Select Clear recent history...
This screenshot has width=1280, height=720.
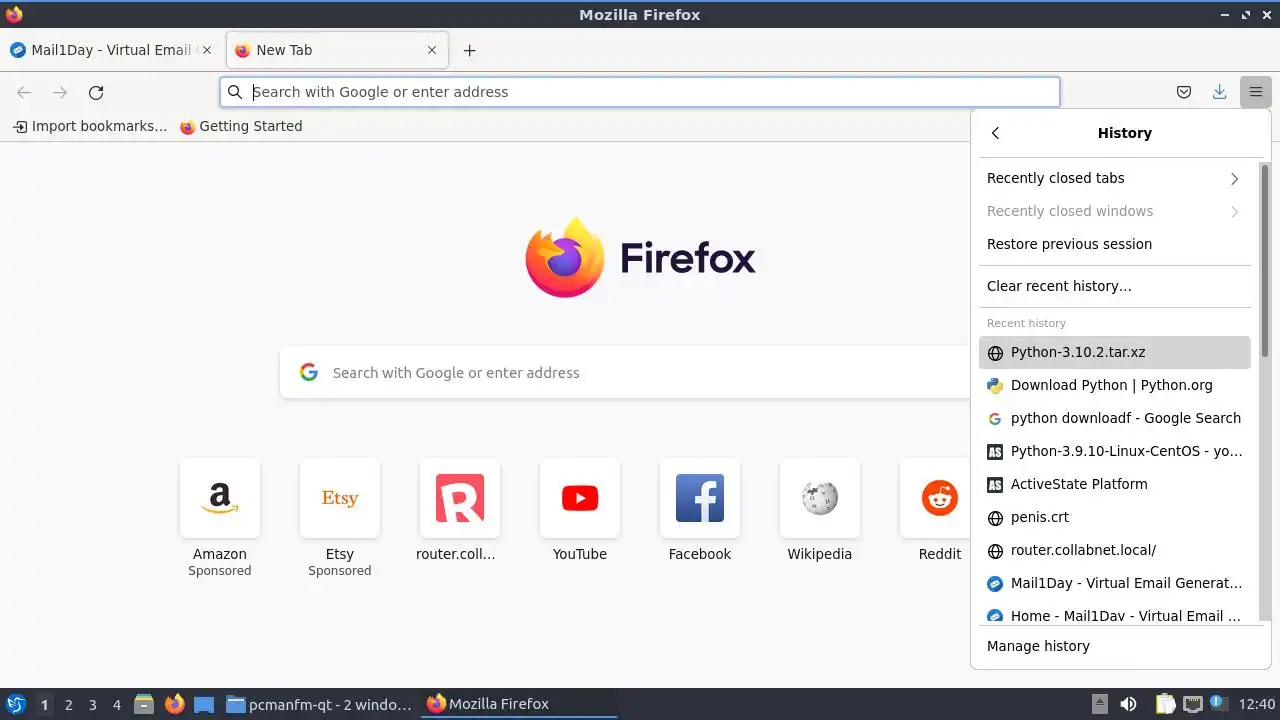pyautogui.click(x=1115, y=286)
